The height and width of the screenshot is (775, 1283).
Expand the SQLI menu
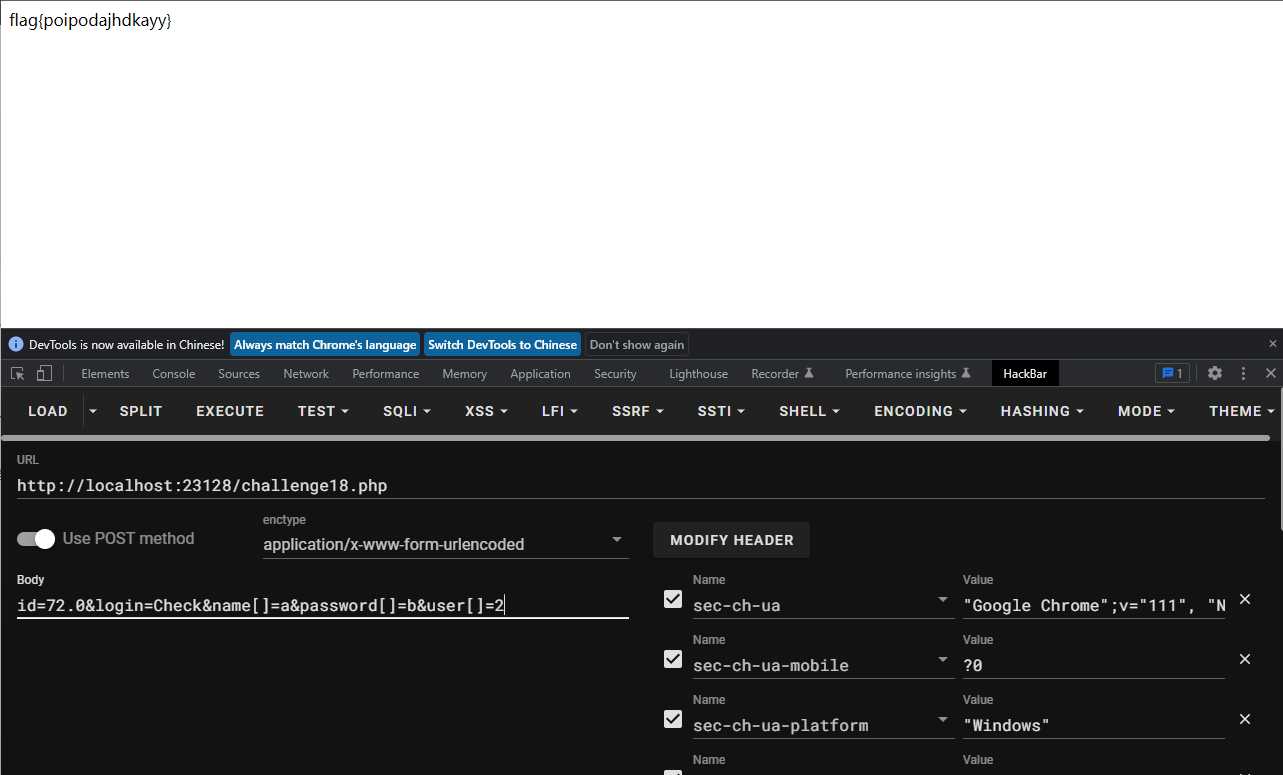[x=407, y=411]
